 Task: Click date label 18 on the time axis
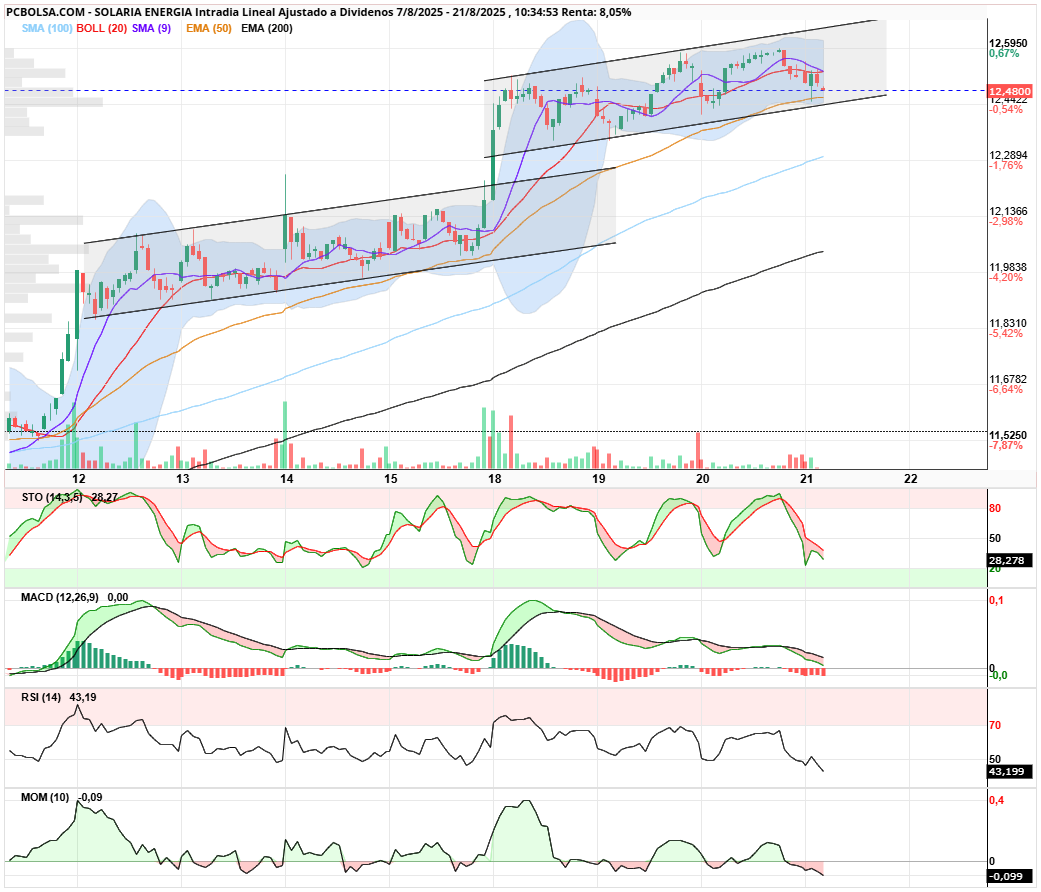[x=495, y=479]
